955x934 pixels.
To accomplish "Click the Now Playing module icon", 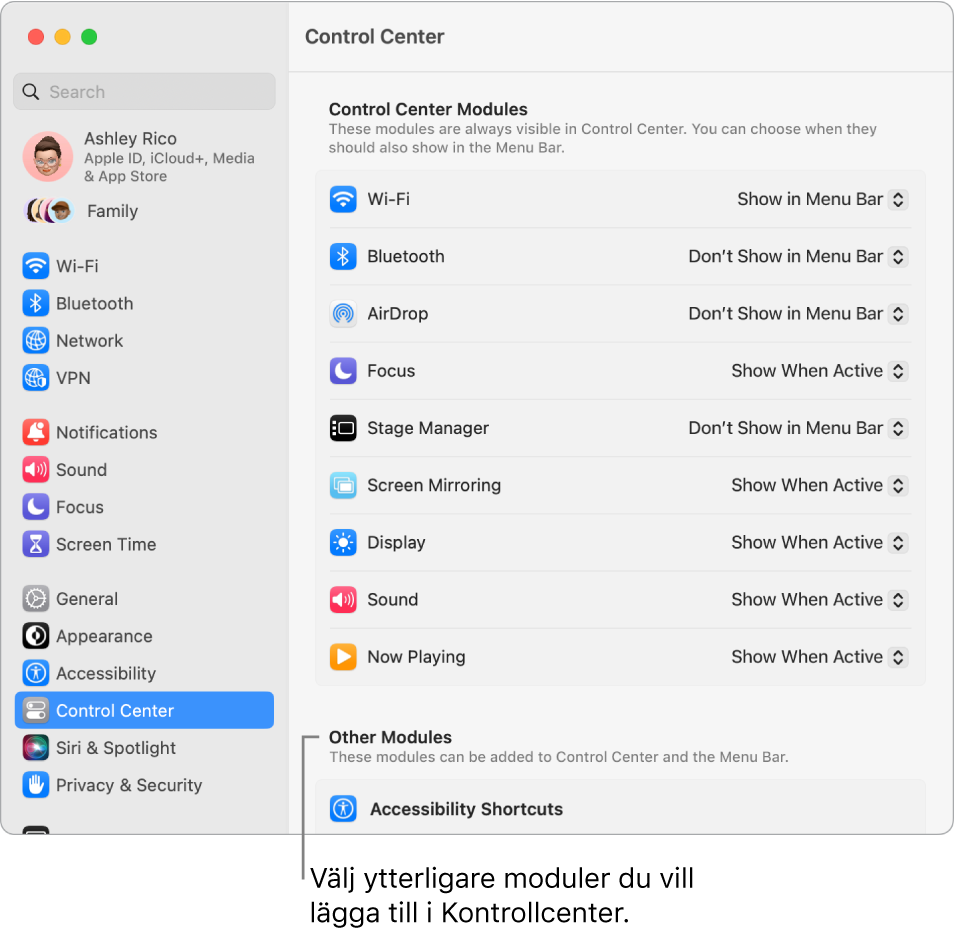I will pyautogui.click(x=343, y=657).
